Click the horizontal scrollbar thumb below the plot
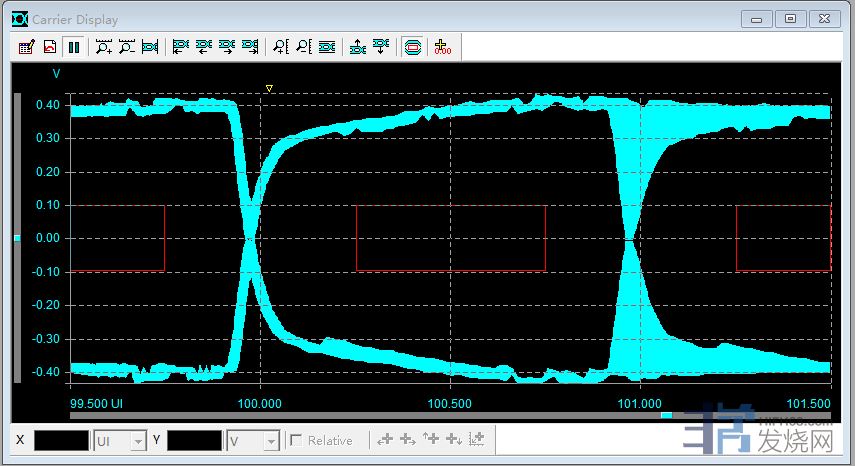Screen dimensions: 855x466 coord(667,414)
